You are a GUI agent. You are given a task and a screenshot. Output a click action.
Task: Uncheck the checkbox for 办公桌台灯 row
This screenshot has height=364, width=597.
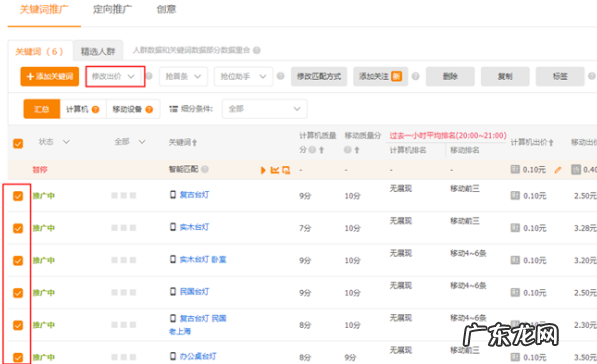pyautogui.click(x=18, y=358)
